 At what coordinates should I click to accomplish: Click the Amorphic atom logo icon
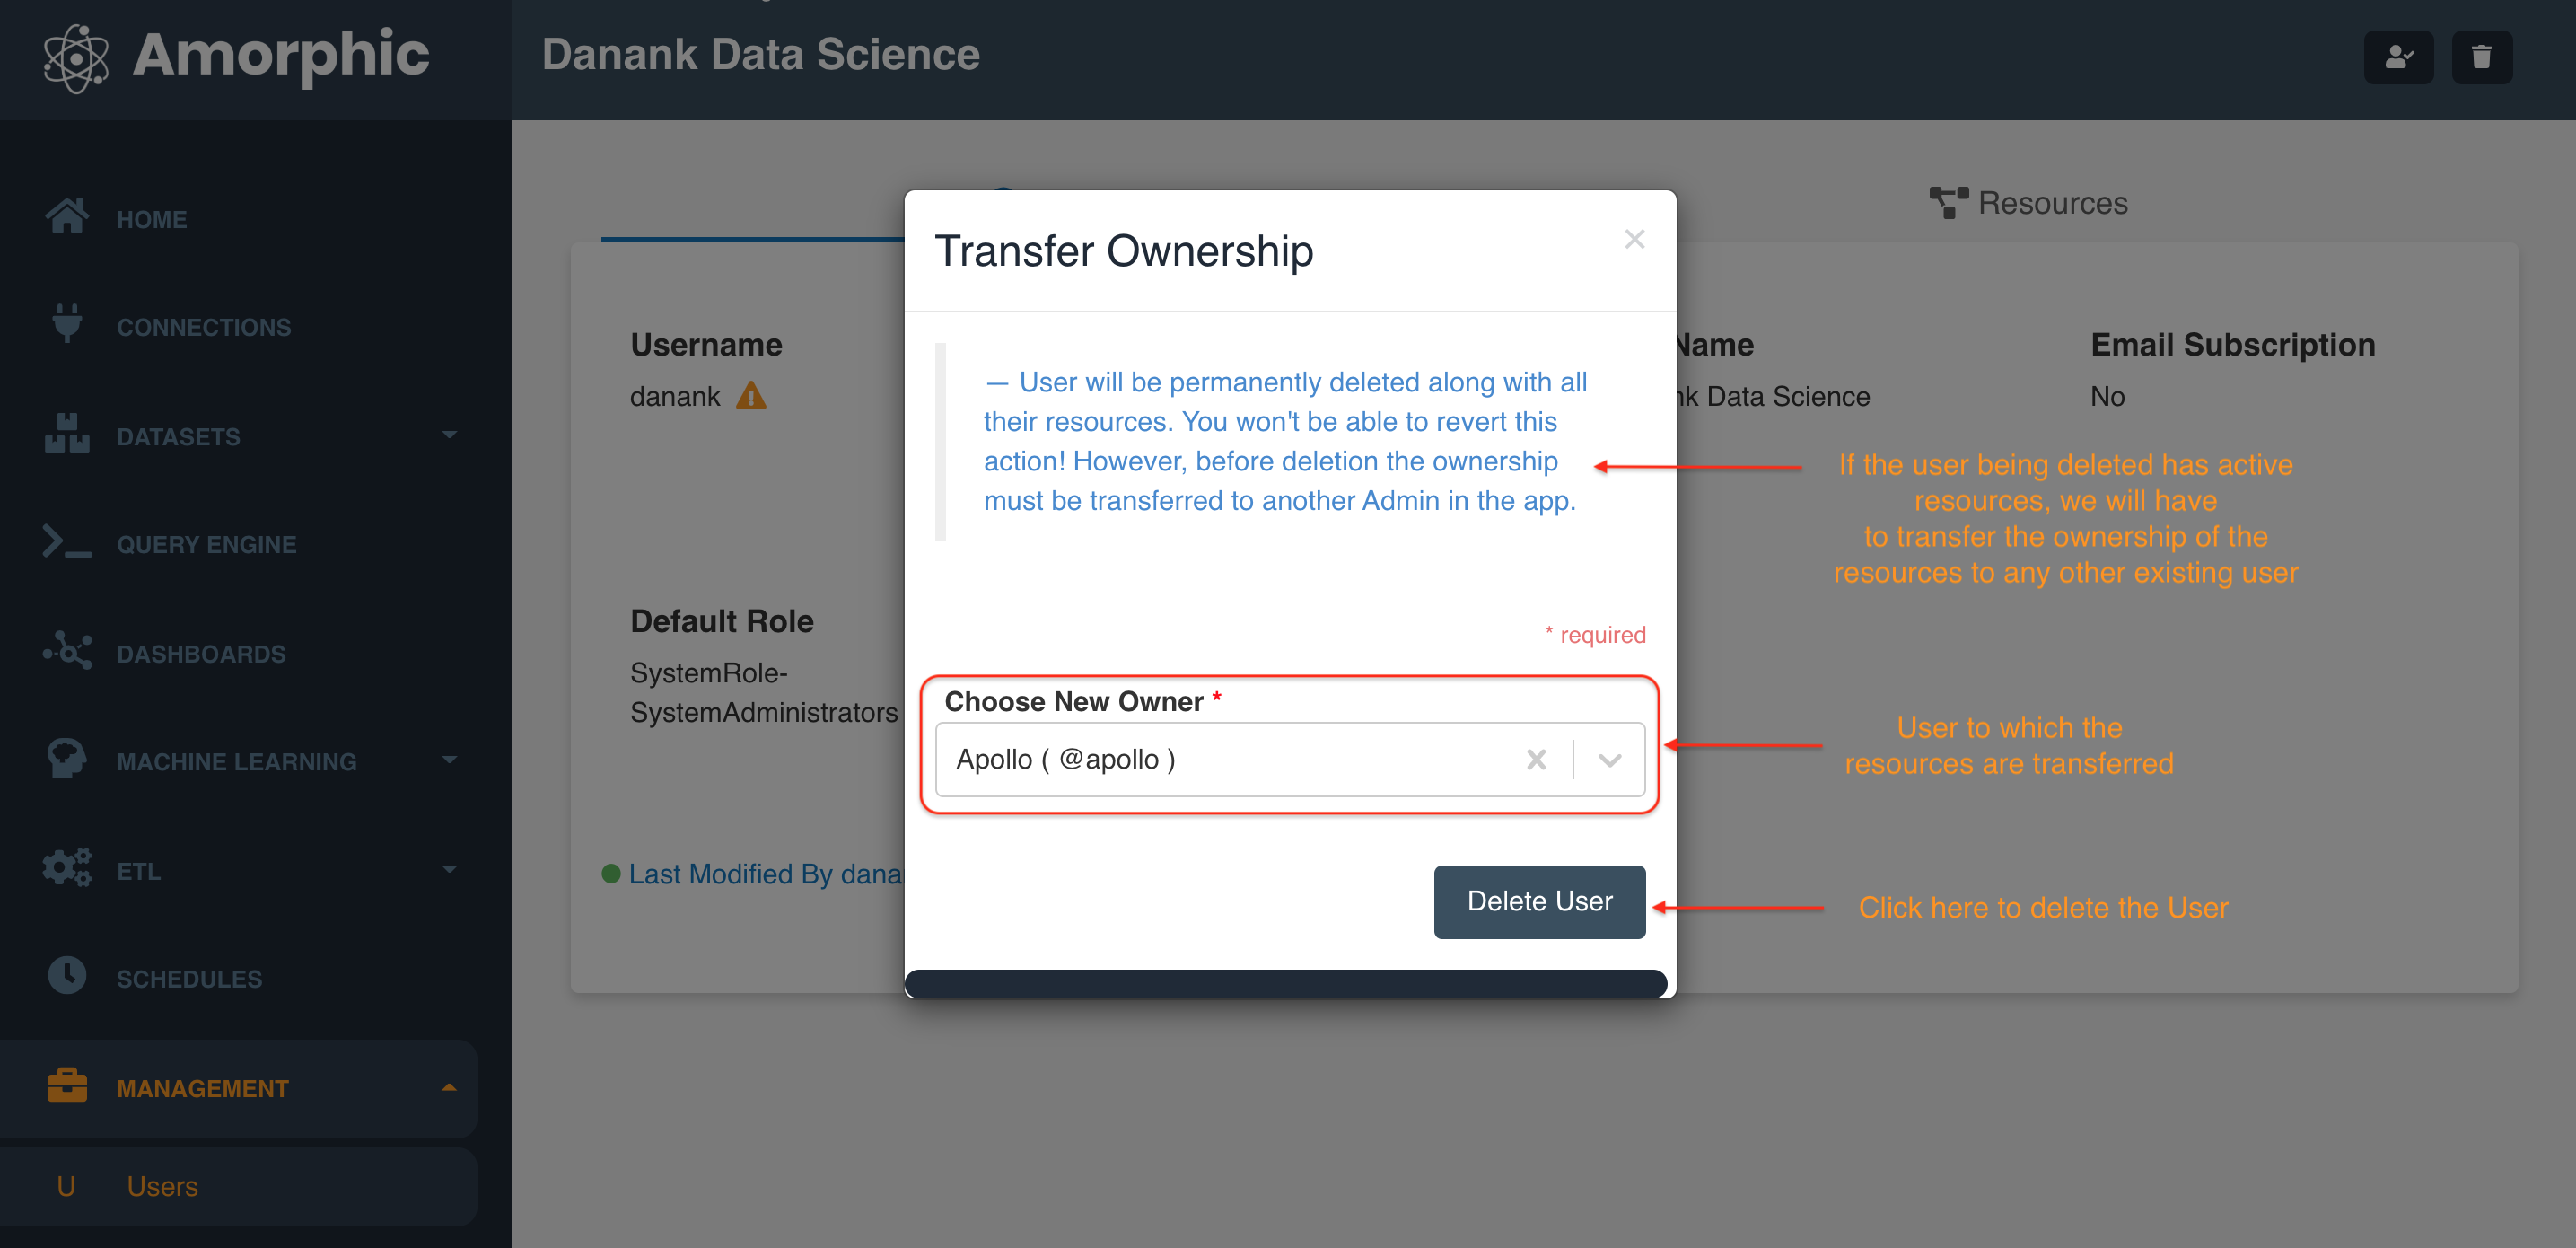pyautogui.click(x=76, y=57)
